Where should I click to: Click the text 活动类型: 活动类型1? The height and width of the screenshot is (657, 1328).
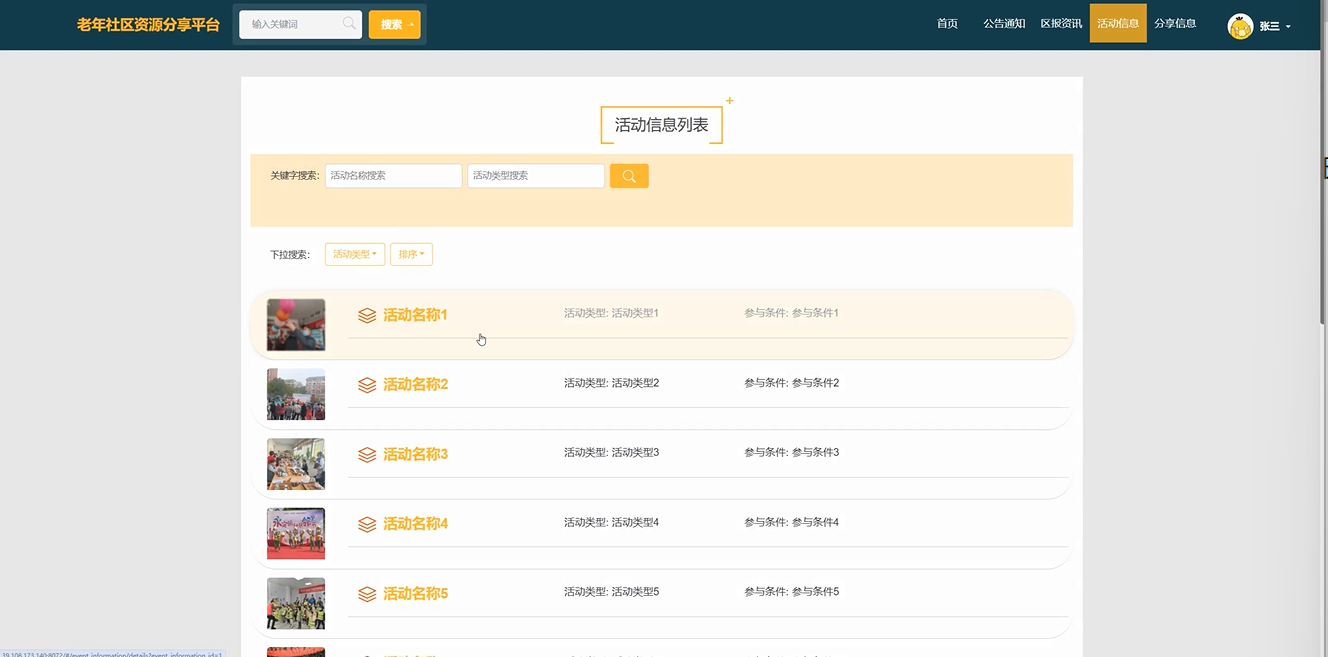pos(611,313)
